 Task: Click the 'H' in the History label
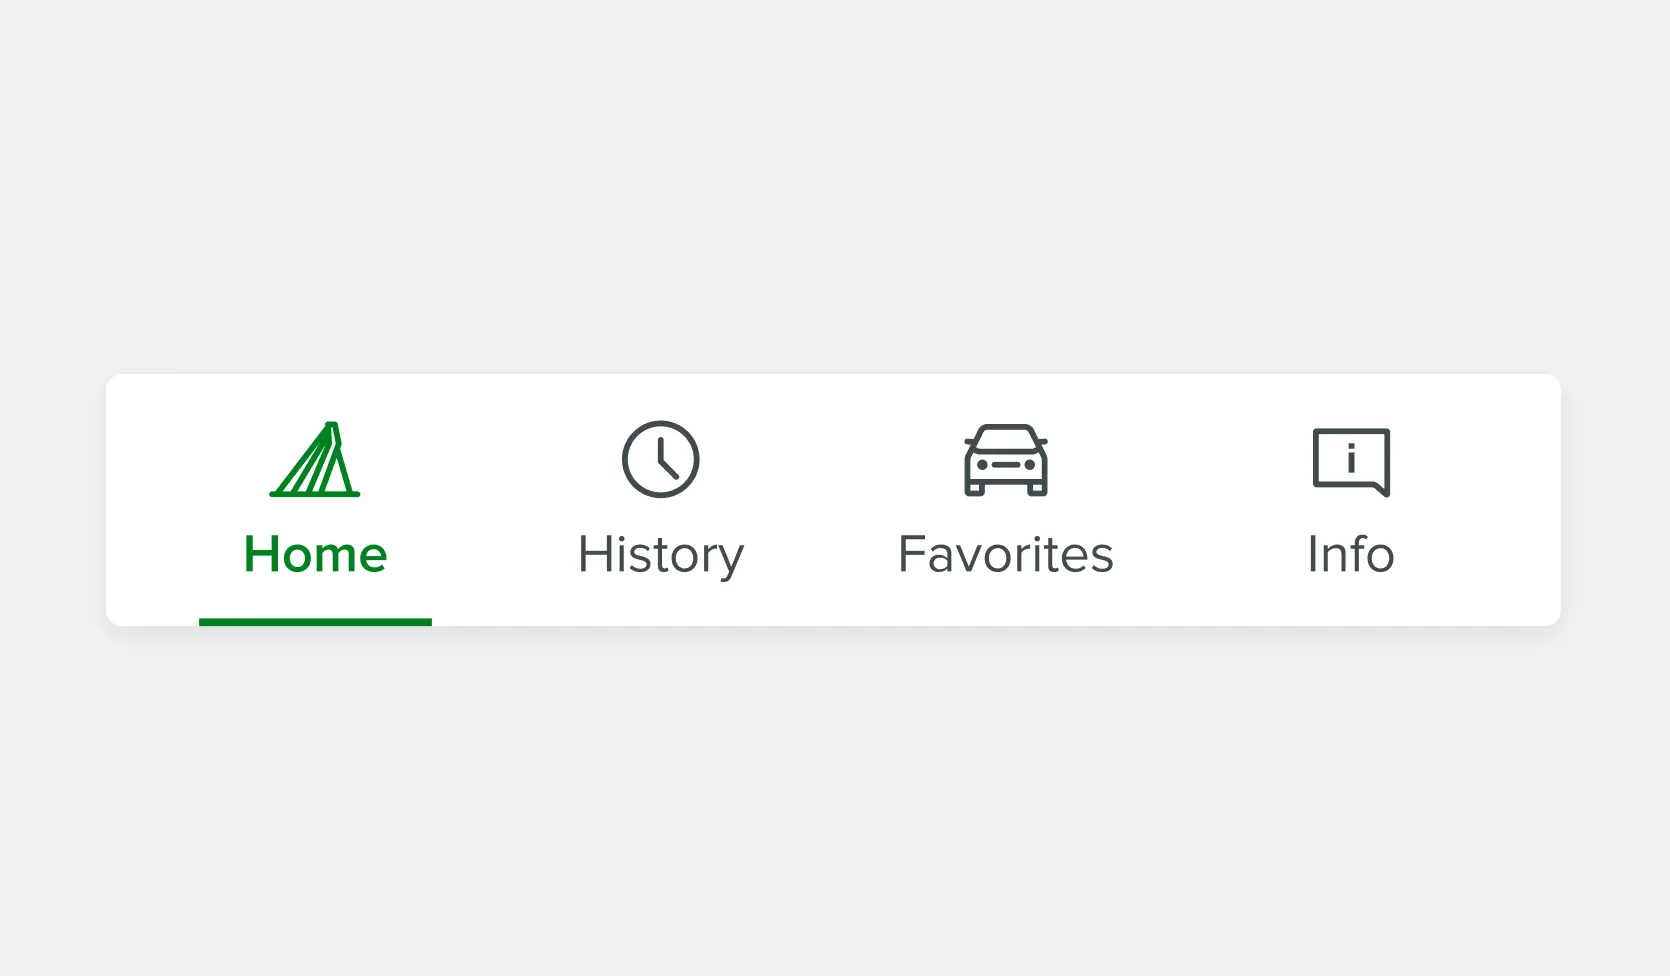[592, 554]
